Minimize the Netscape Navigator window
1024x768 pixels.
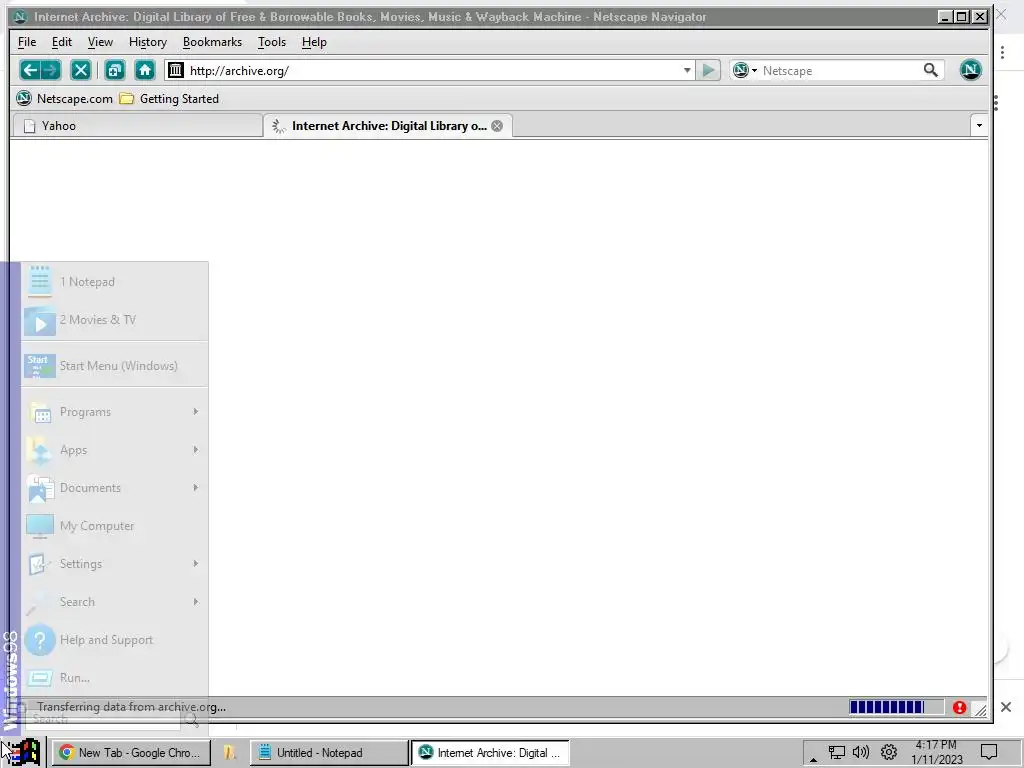[944, 17]
